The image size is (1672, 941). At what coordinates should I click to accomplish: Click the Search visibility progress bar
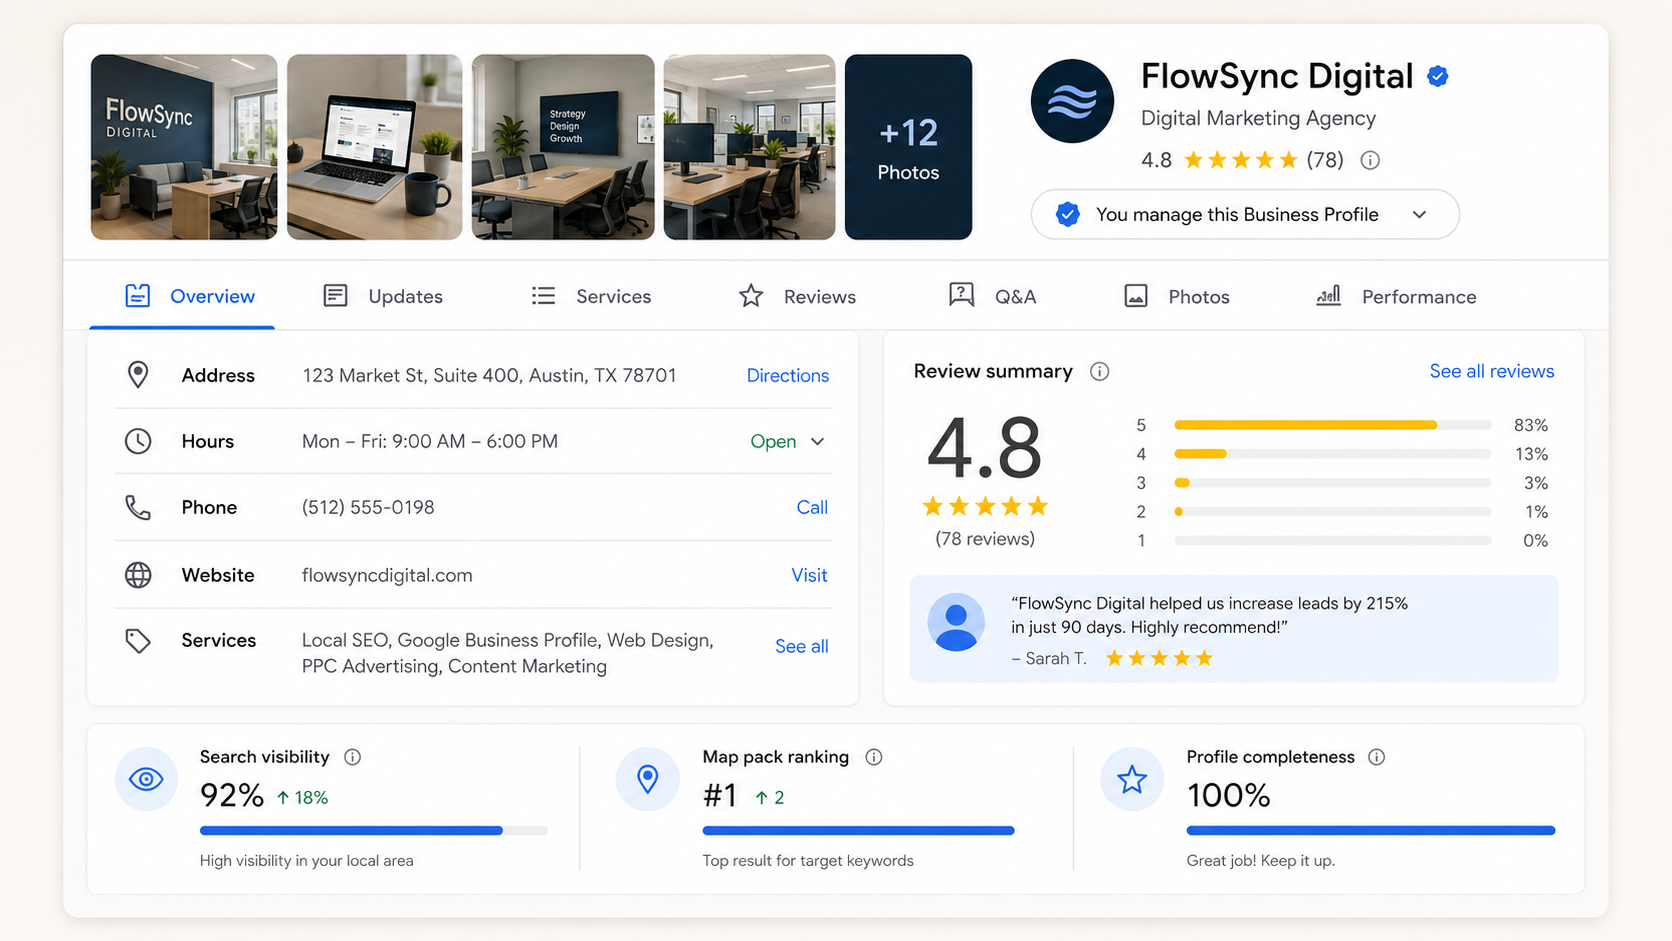pyautogui.click(x=374, y=831)
